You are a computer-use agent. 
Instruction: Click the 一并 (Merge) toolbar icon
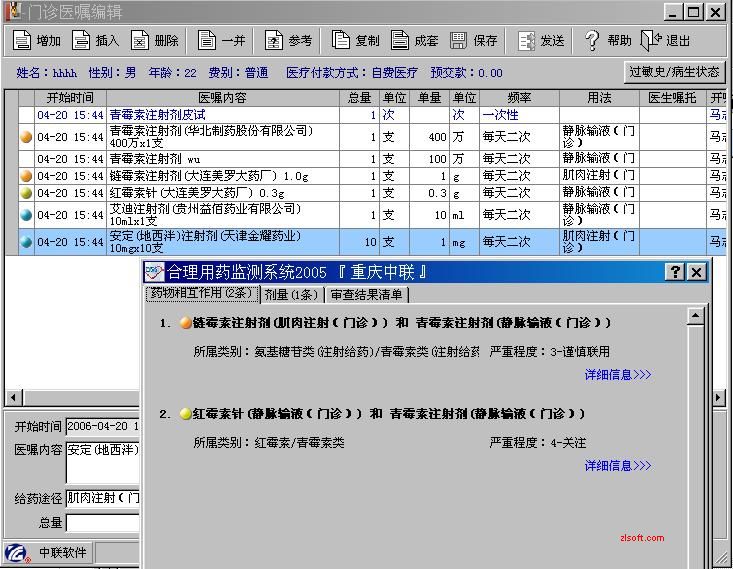207,41
